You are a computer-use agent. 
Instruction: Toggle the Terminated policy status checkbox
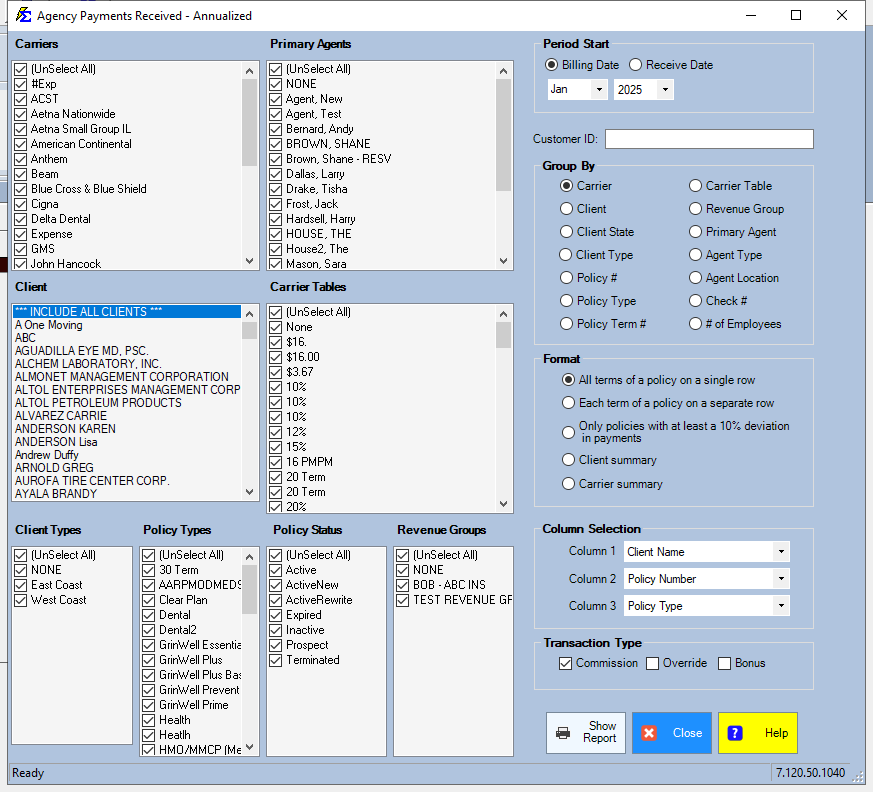coord(277,660)
